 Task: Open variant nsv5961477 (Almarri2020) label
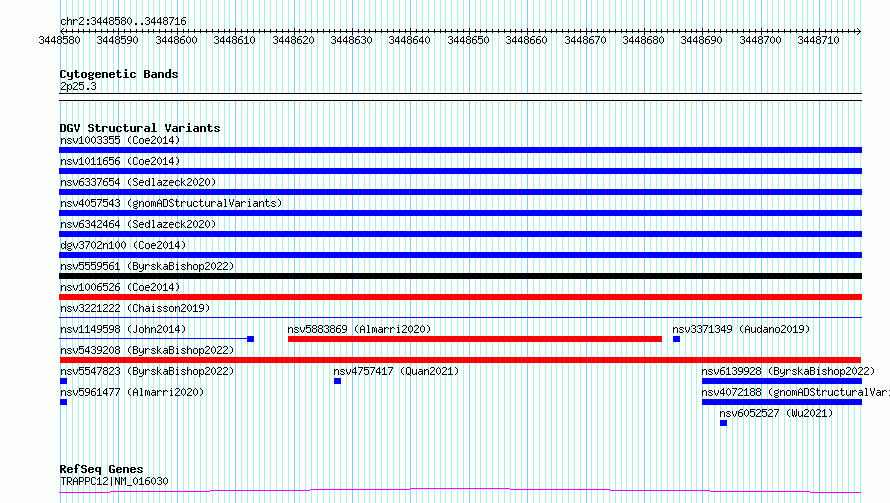[132, 392]
